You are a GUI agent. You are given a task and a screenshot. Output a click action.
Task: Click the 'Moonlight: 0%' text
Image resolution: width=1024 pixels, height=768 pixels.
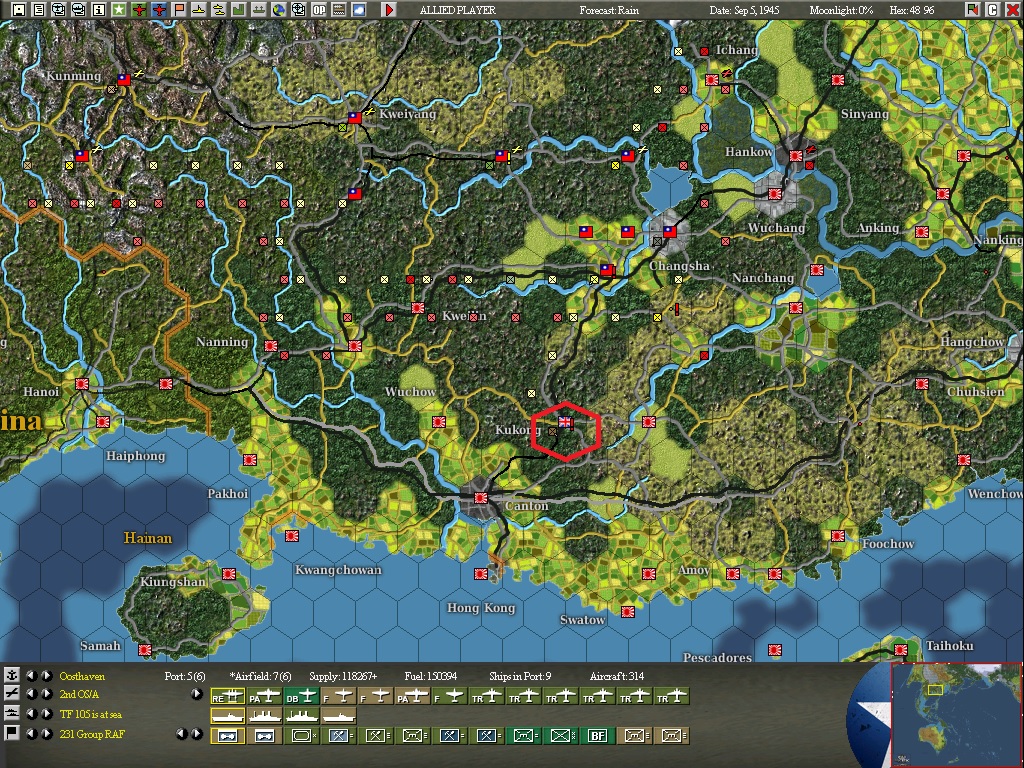841,10
